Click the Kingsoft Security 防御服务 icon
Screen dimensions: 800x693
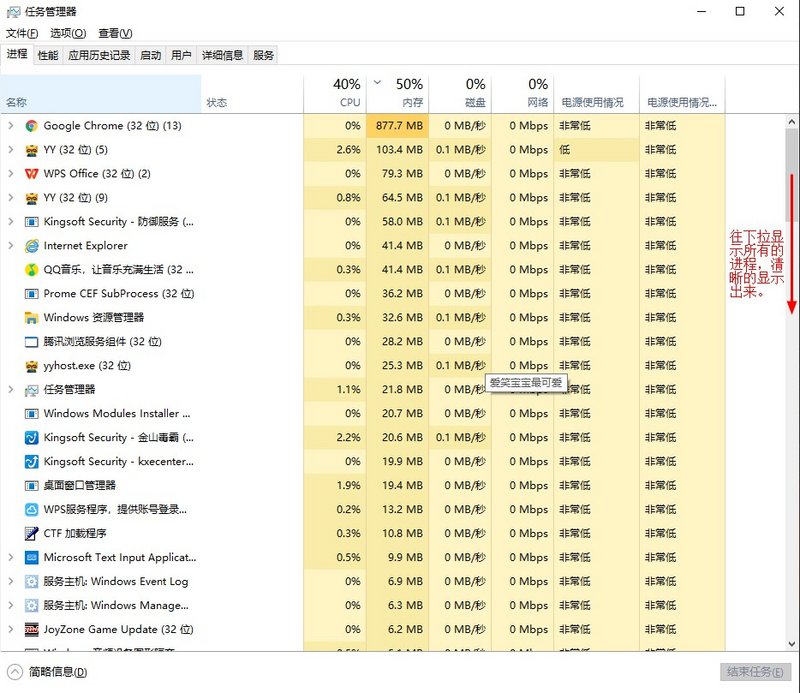click(32, 222)
